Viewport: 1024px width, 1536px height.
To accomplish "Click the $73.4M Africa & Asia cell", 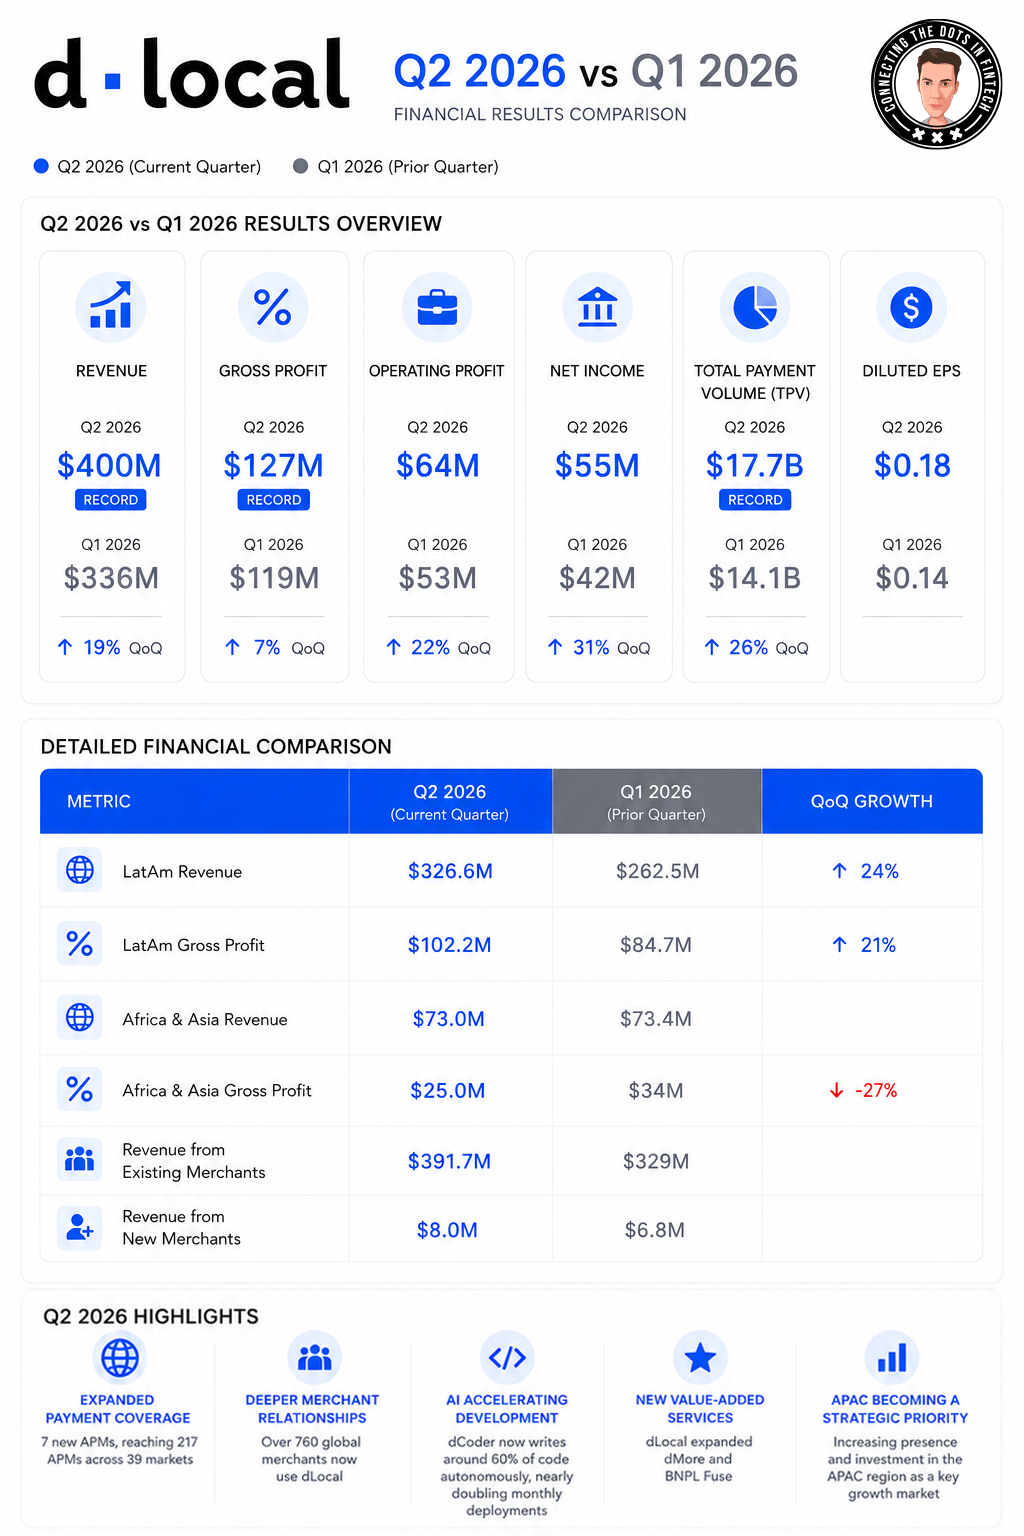I will click(x=656, y=1019).
